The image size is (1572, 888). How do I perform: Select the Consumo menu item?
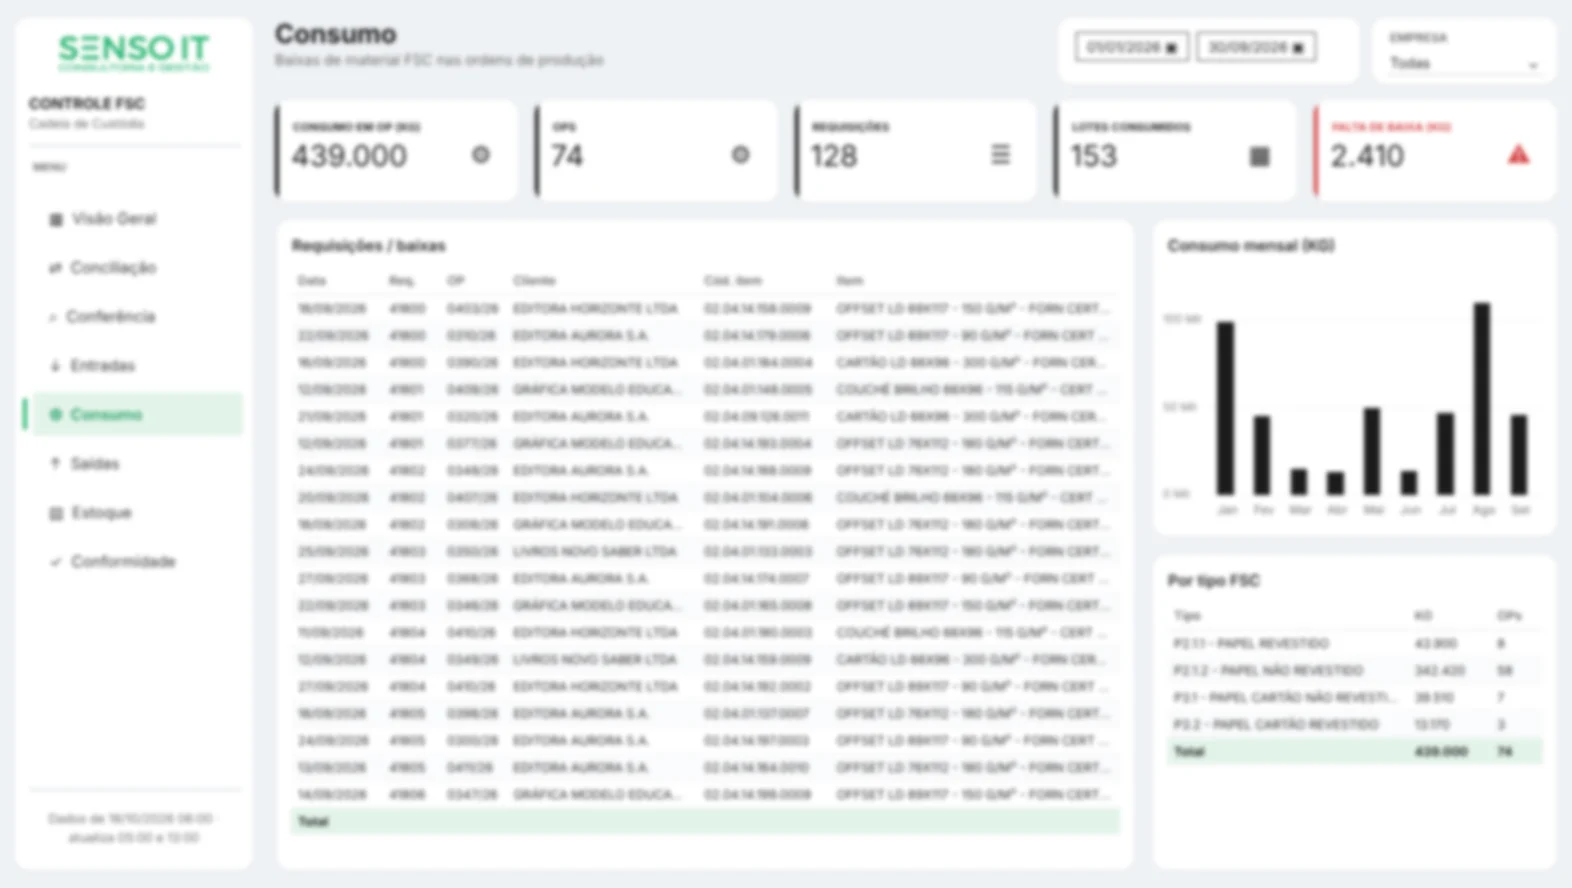click(136, 415)
